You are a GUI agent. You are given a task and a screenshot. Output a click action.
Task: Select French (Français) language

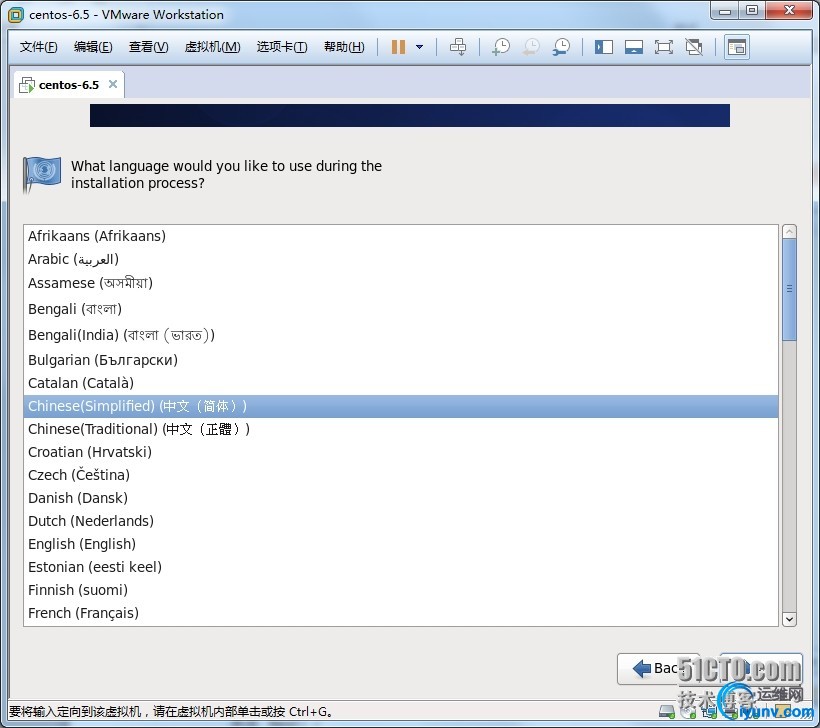point(401,613)
